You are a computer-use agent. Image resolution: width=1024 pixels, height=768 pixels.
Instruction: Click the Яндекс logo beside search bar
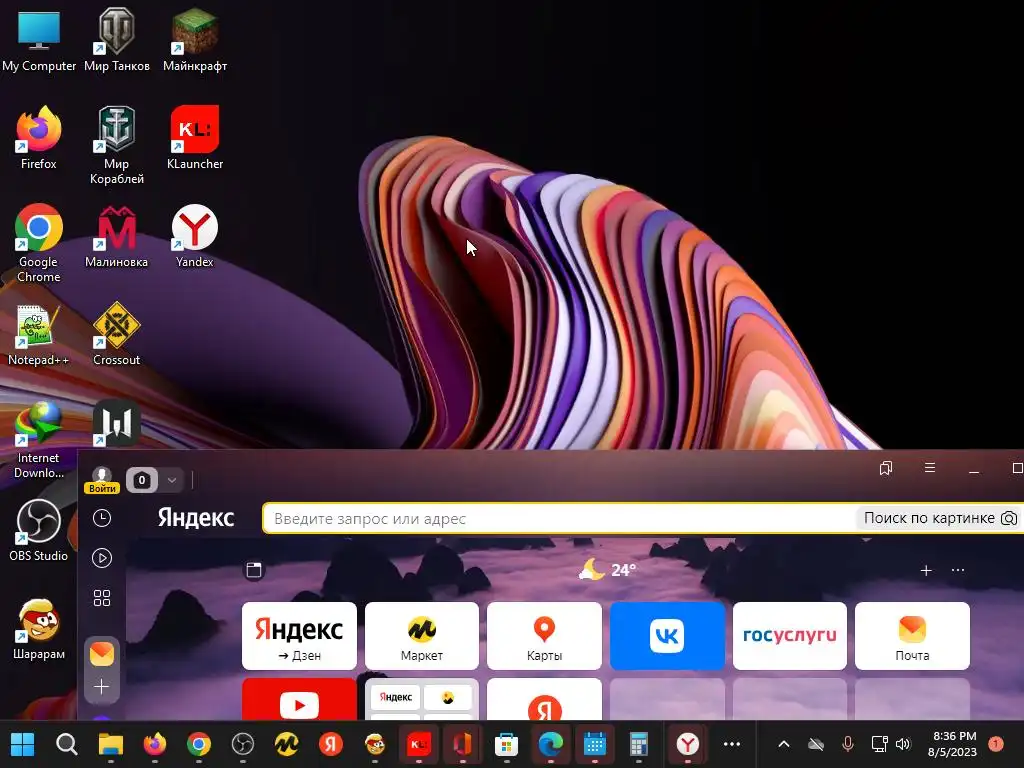[x=196, y=518]
